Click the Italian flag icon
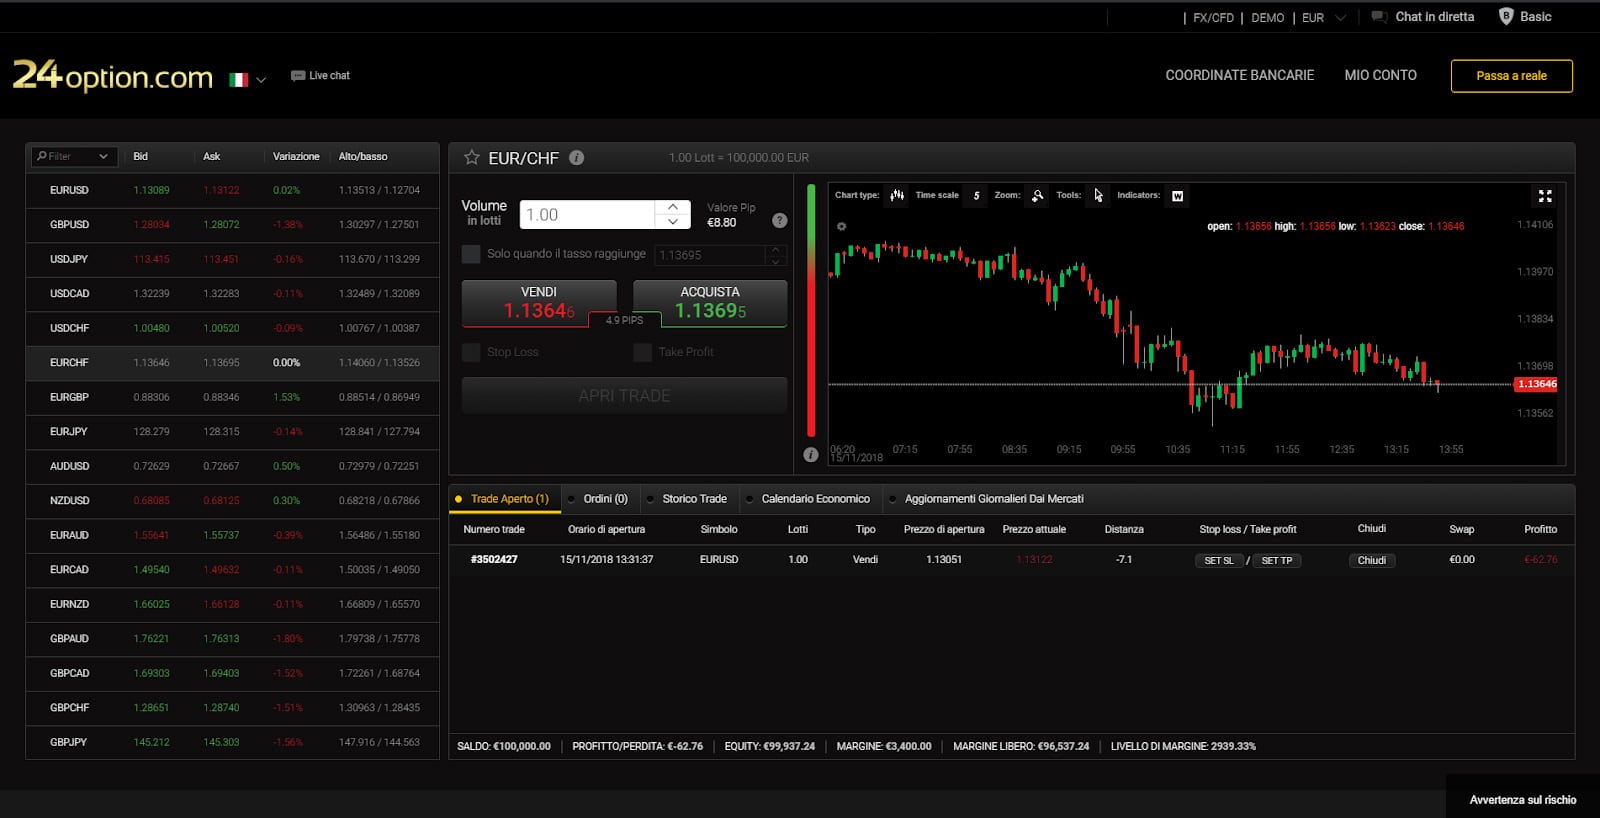The image size is (1600, 818). click(x=238, y=80)
